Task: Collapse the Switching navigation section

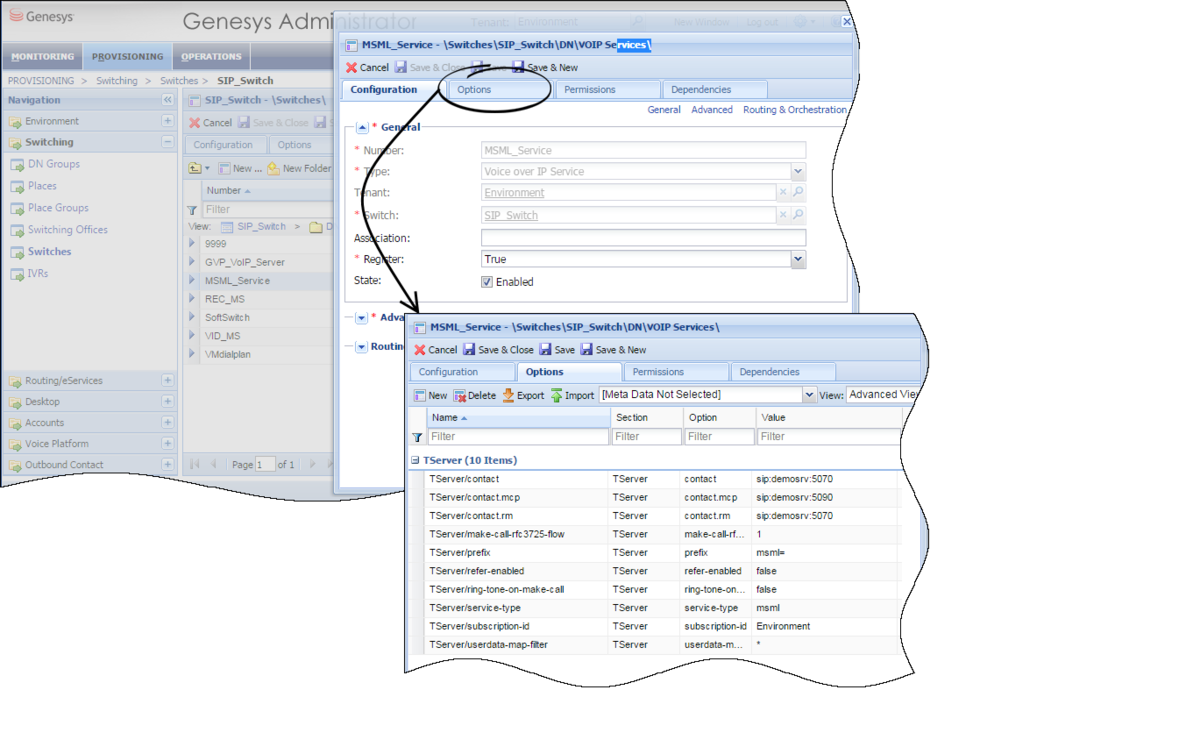Action: (x=168, y=142)
